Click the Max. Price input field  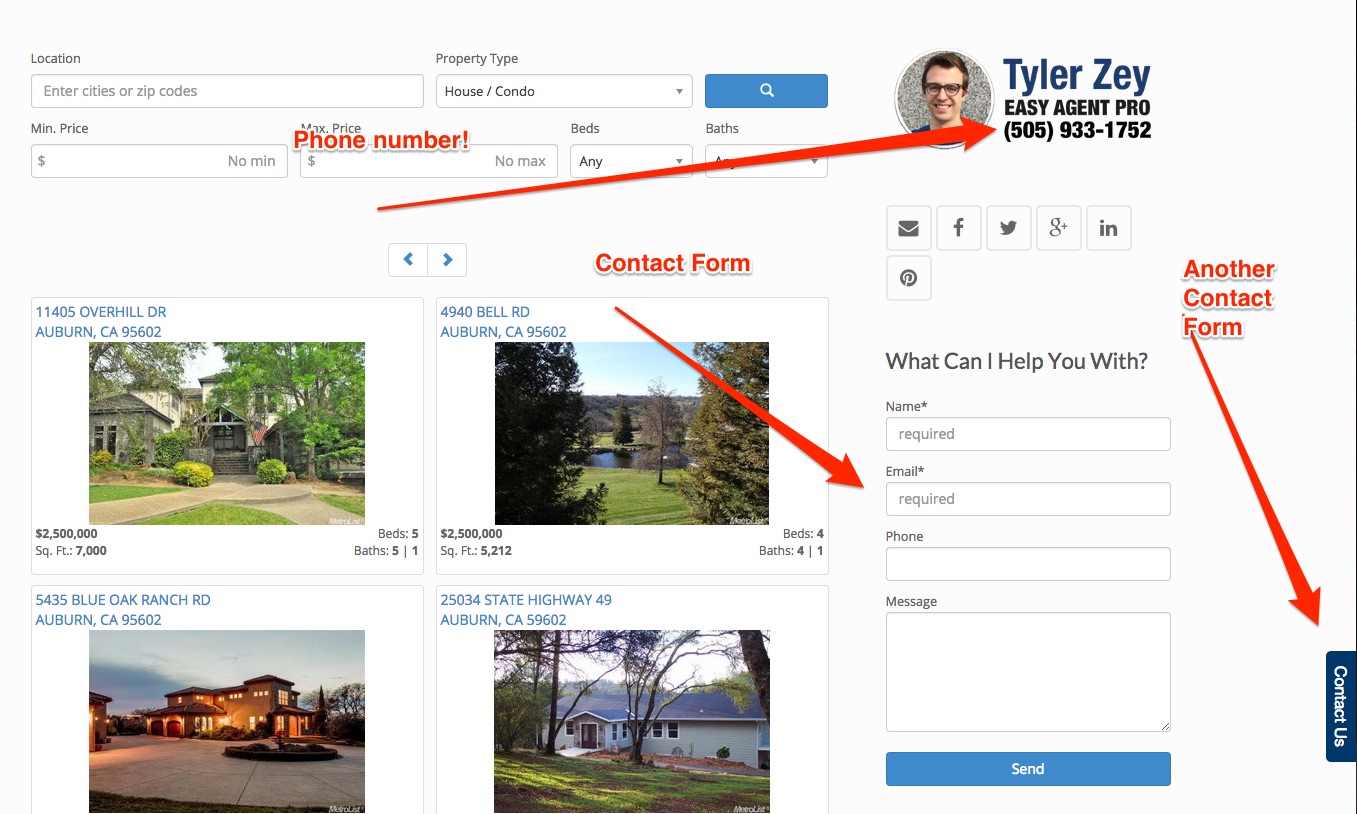(429, 161)
